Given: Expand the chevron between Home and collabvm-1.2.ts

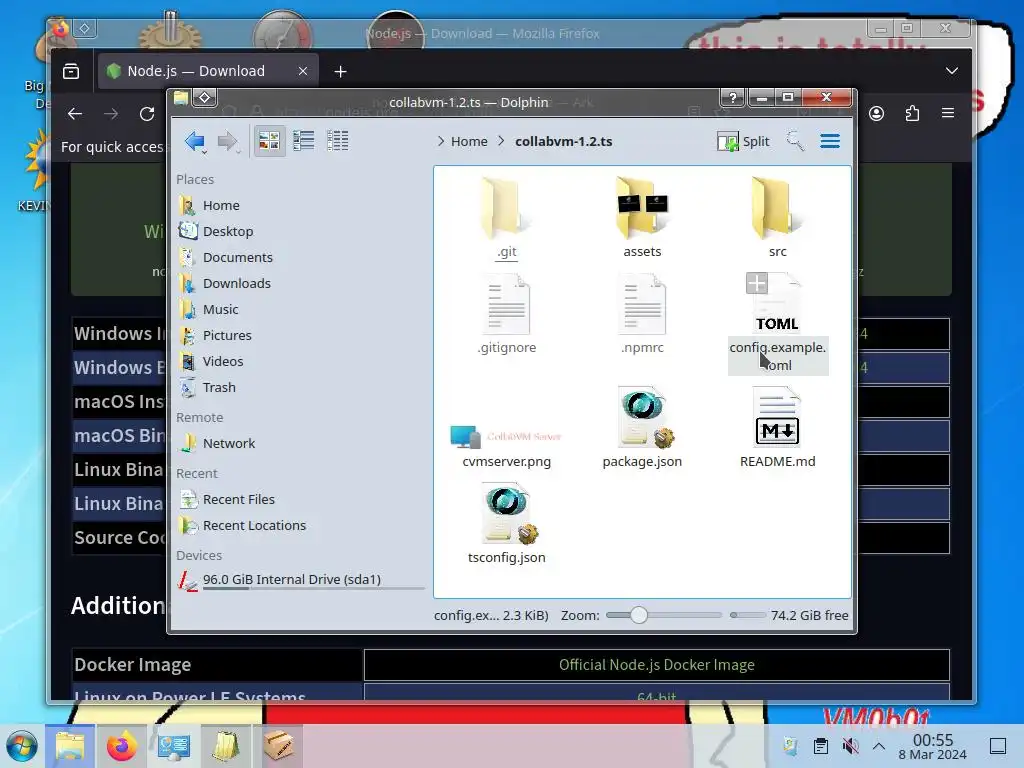Looking at the screenshot, I should click(501, 141).
